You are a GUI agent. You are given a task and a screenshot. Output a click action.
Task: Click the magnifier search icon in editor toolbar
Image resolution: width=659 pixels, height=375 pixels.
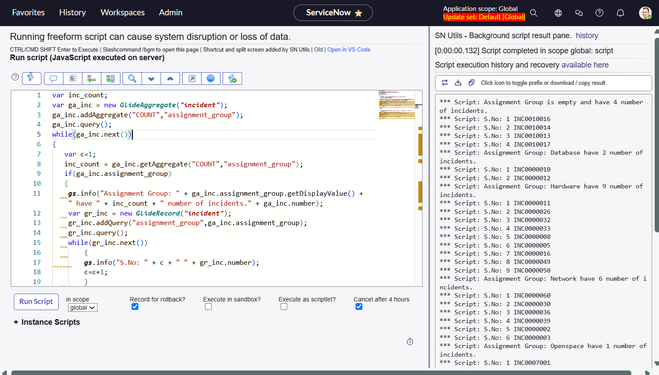pyautogui.click(x=132, y=79)
